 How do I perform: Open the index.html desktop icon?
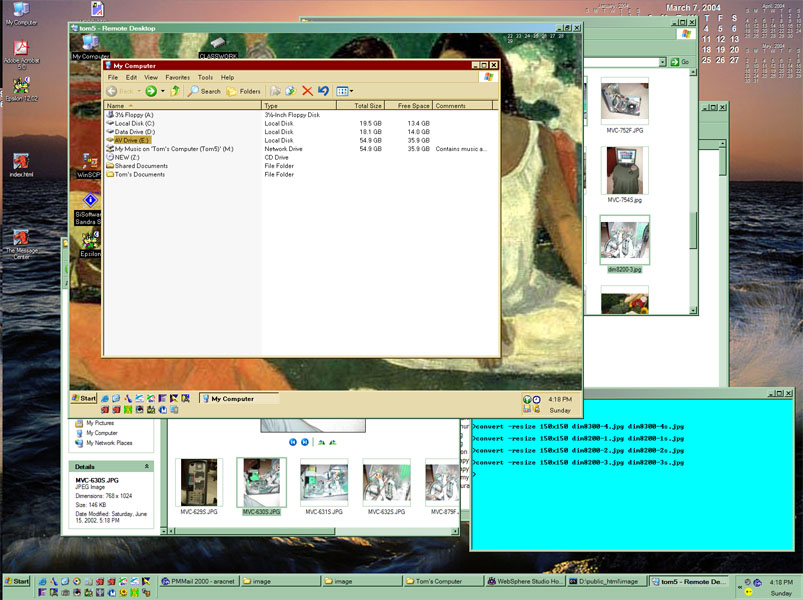point(21,163)
